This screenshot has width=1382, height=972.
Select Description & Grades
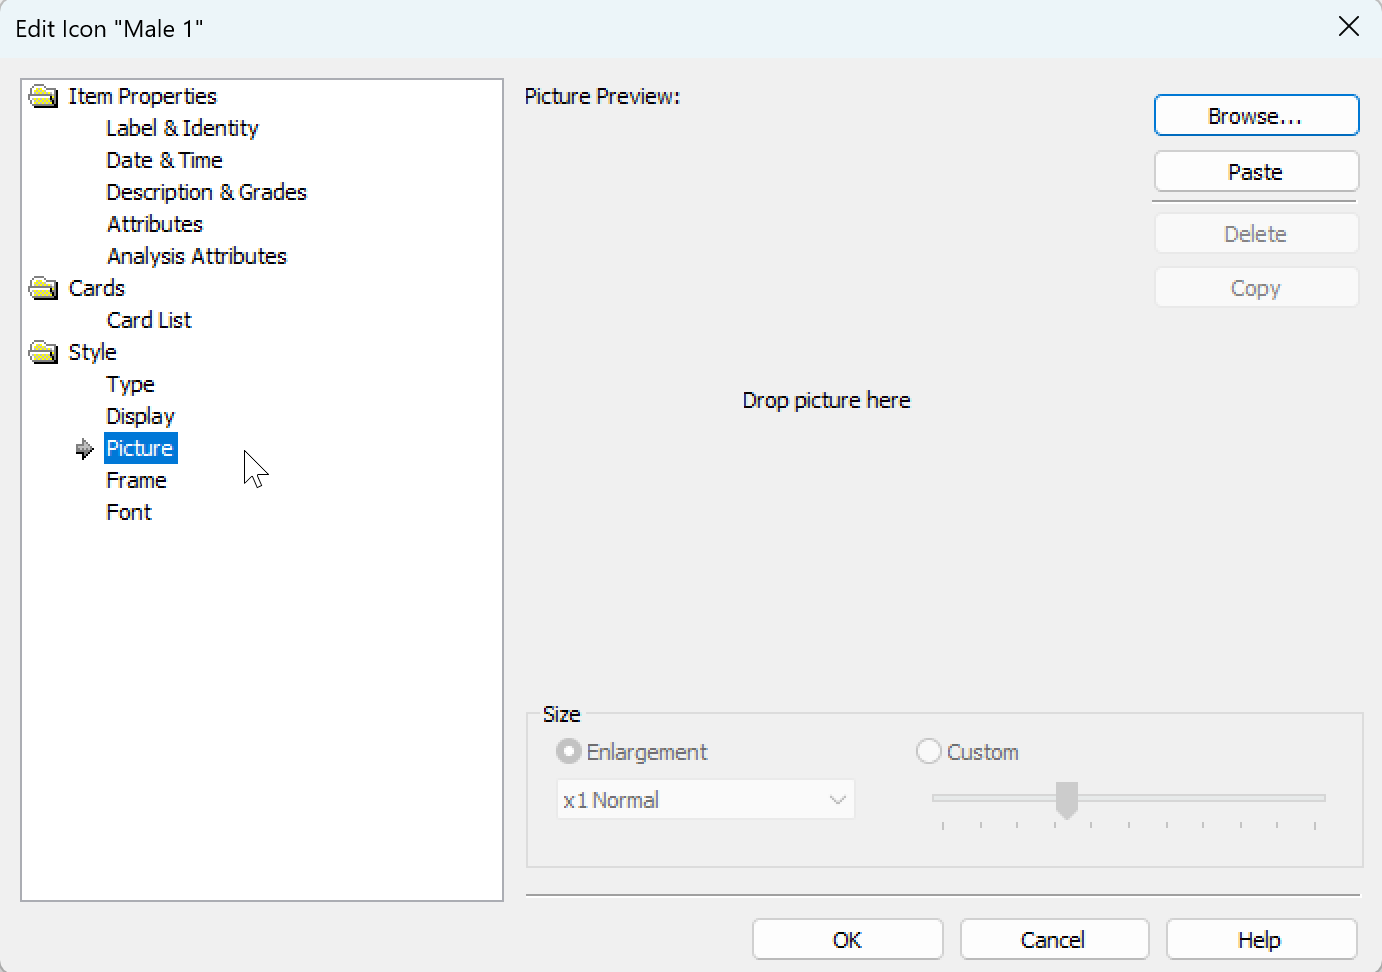[x=206, y=192]
